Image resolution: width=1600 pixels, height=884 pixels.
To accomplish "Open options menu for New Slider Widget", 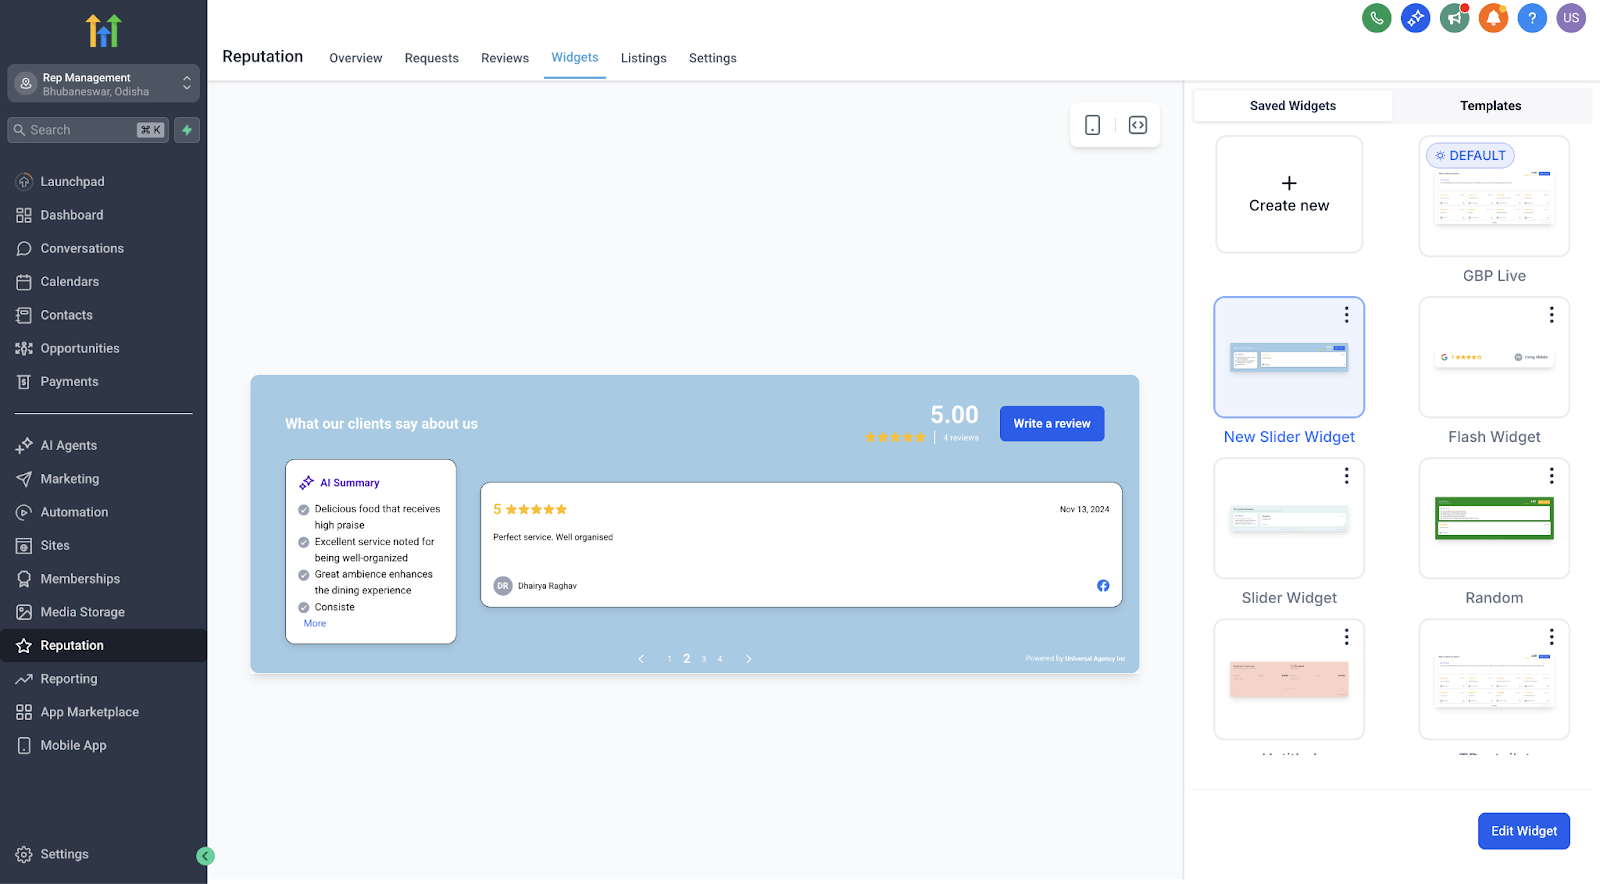I will pyautogui.click(x=1346, y=315).
